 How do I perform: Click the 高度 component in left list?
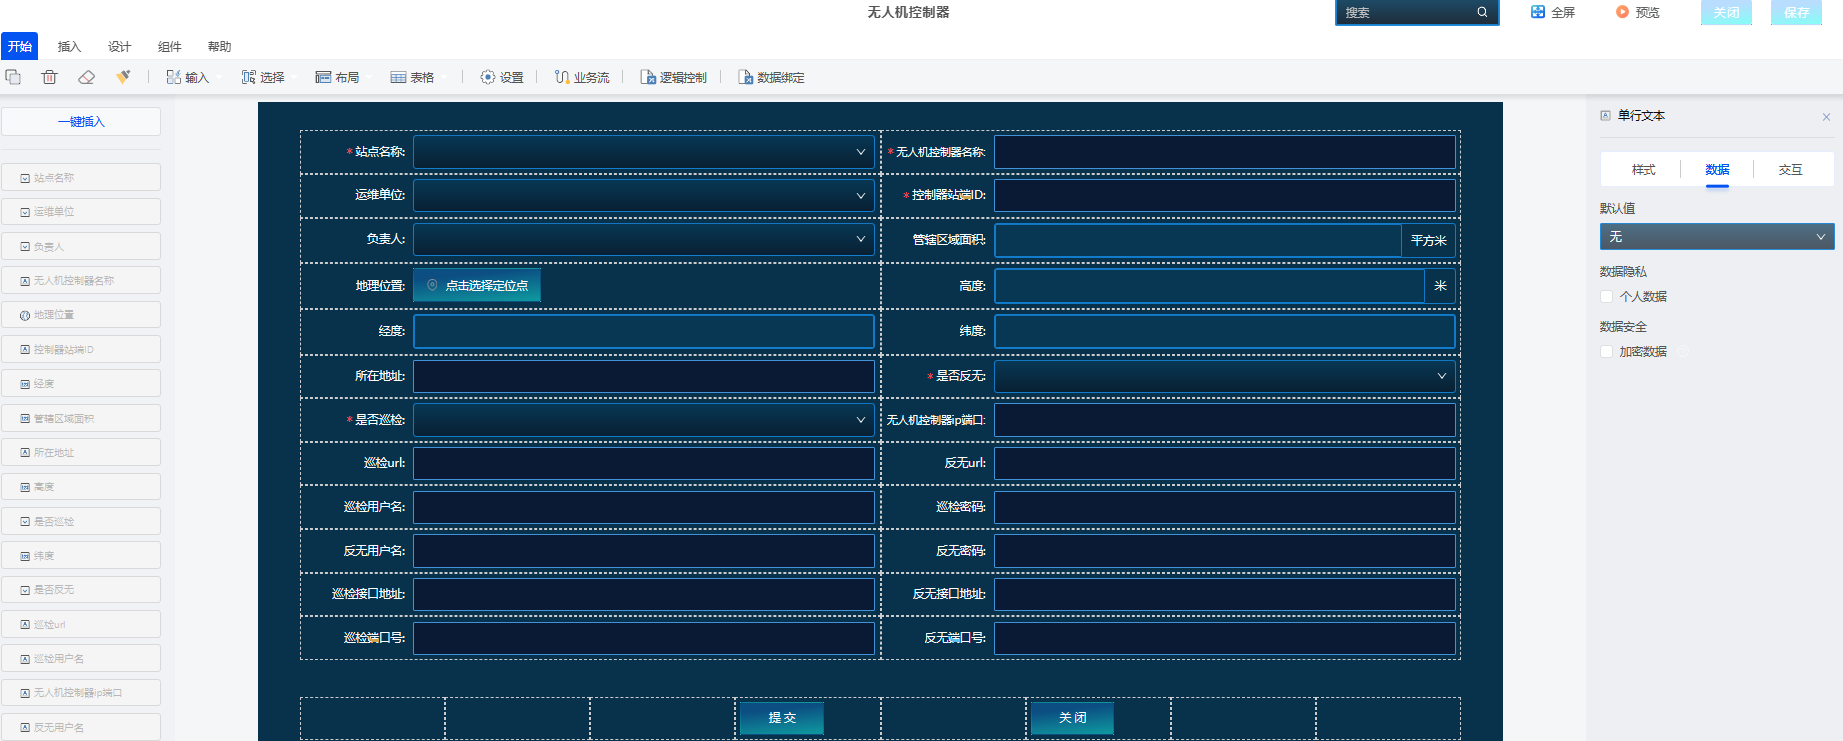[81, 487]
